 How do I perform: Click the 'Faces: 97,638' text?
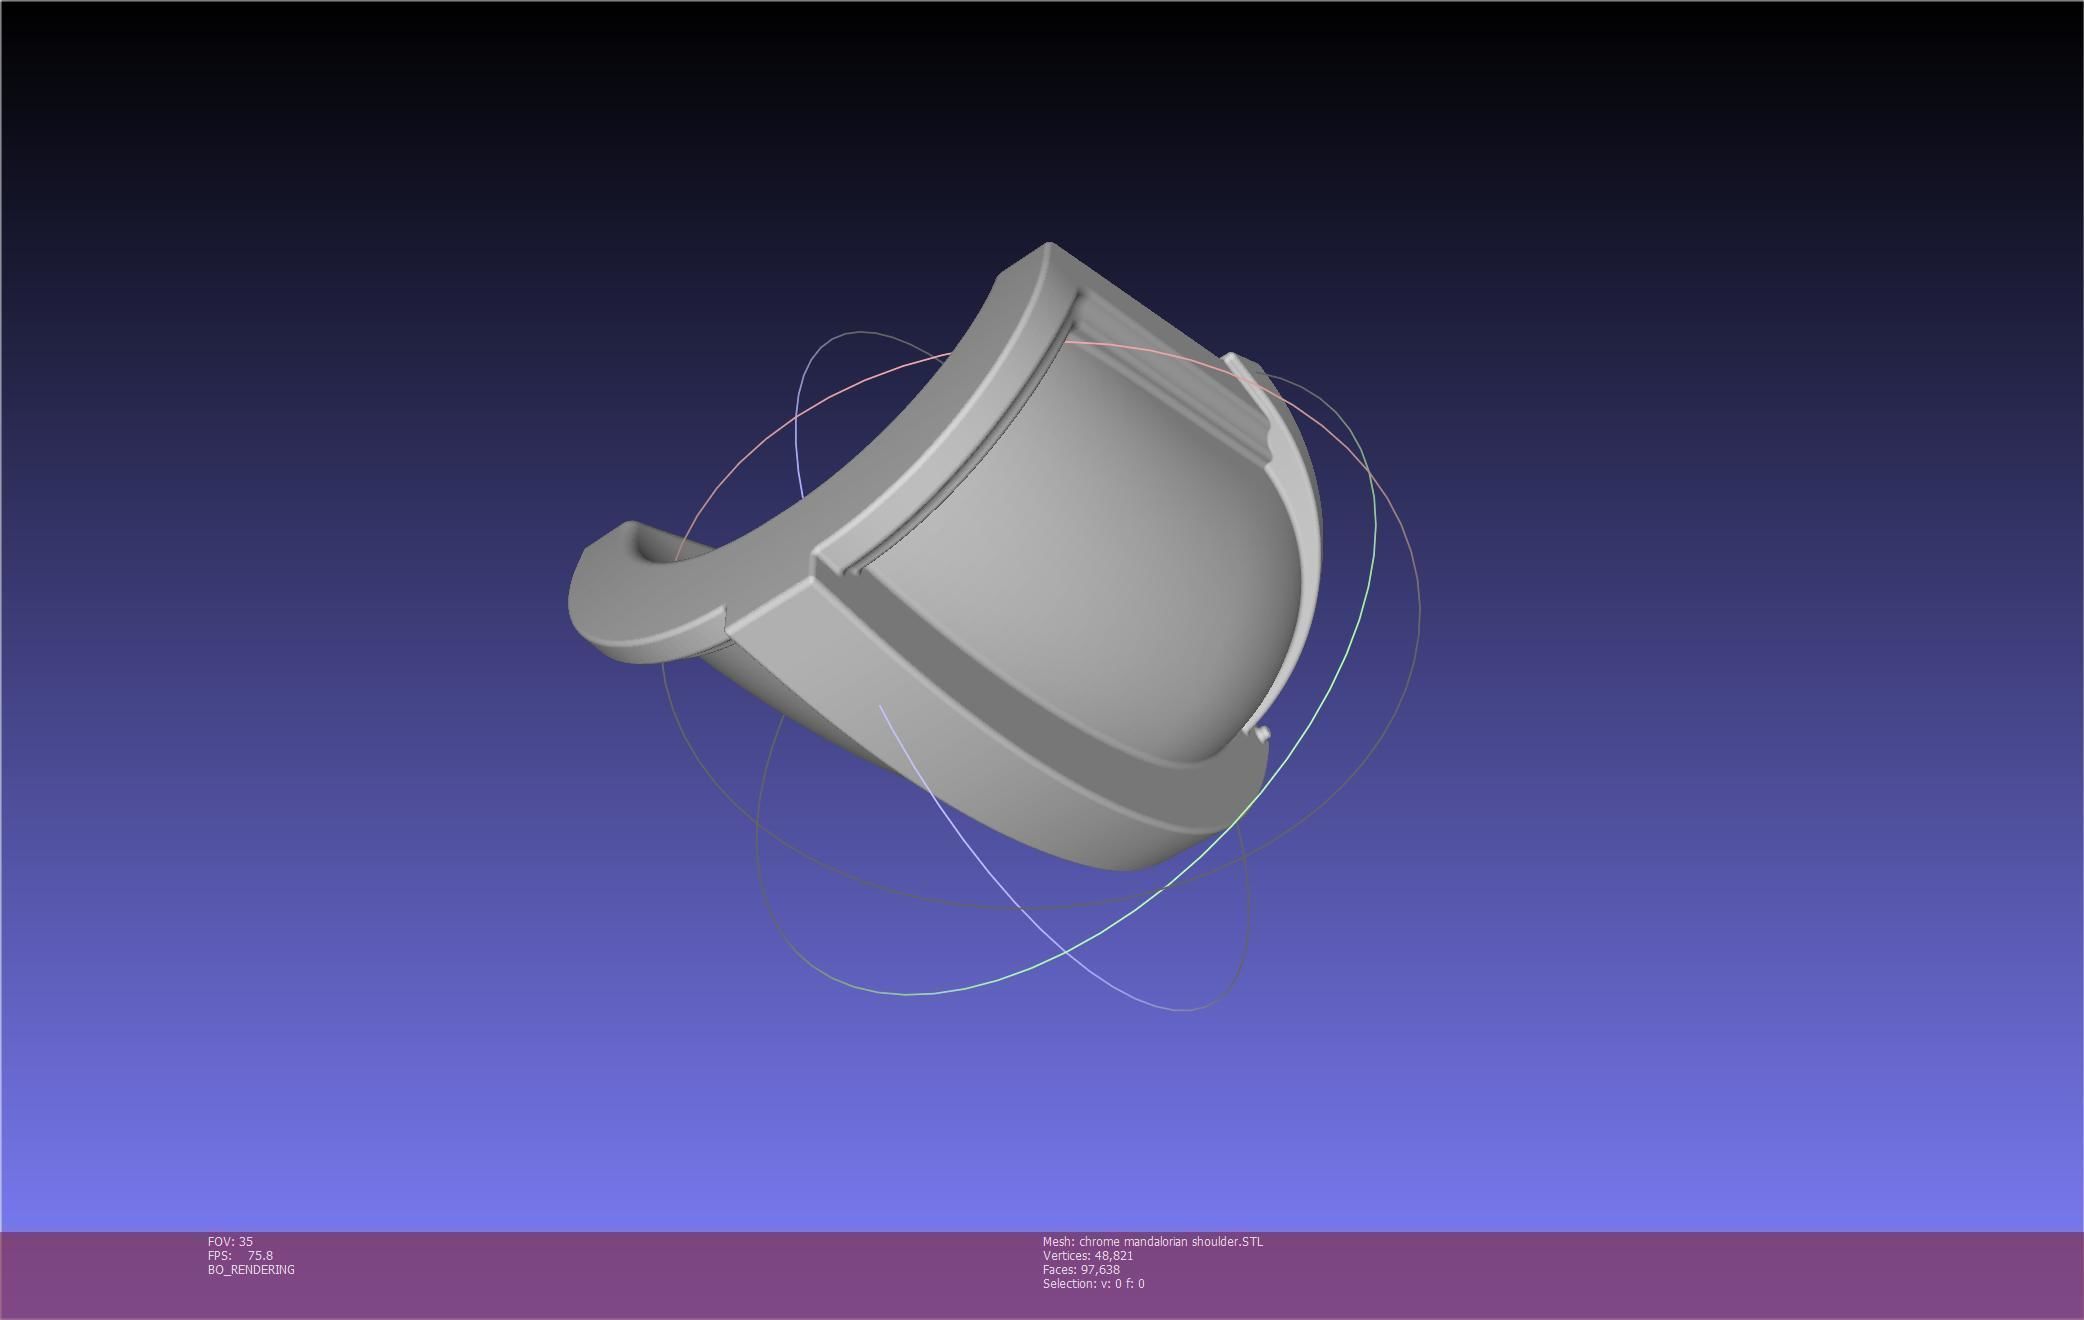1081,1269
